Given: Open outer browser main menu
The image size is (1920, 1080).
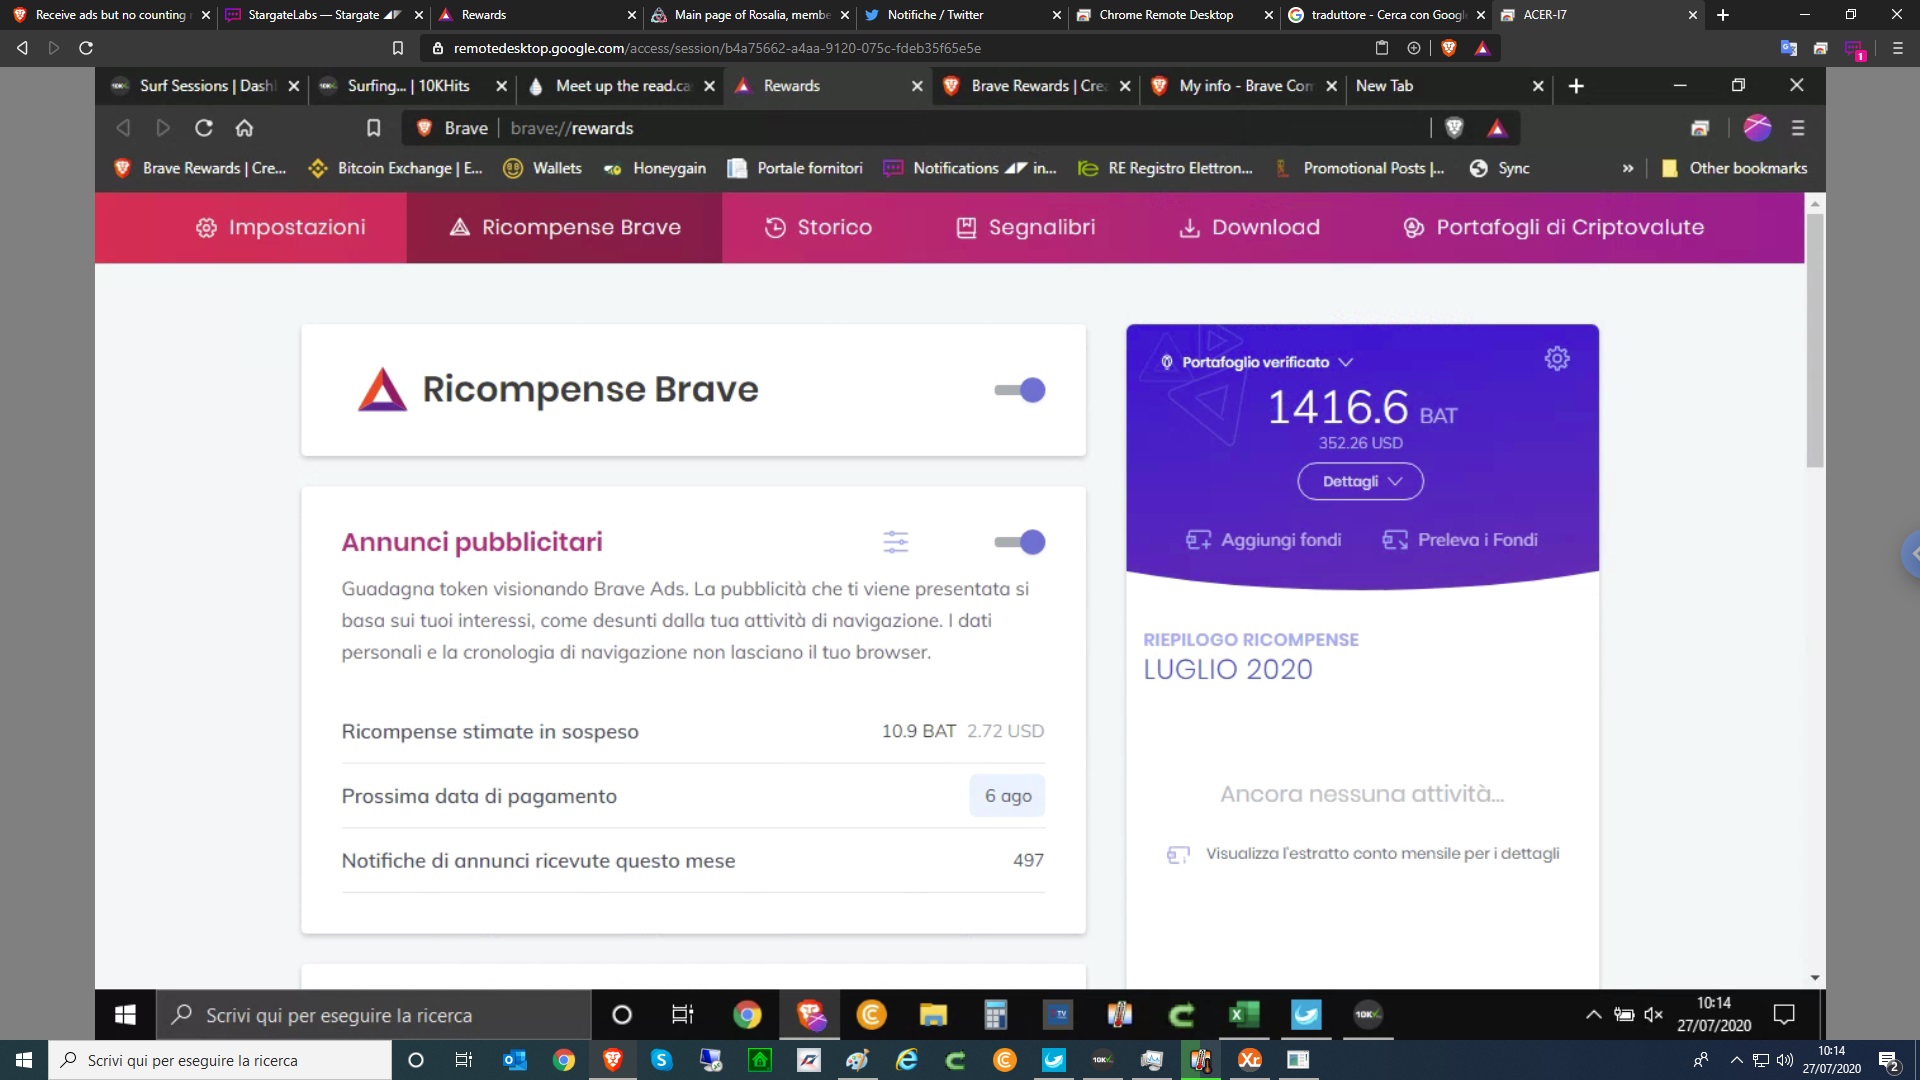Looking at the screenshot, I should (1897, 48).
